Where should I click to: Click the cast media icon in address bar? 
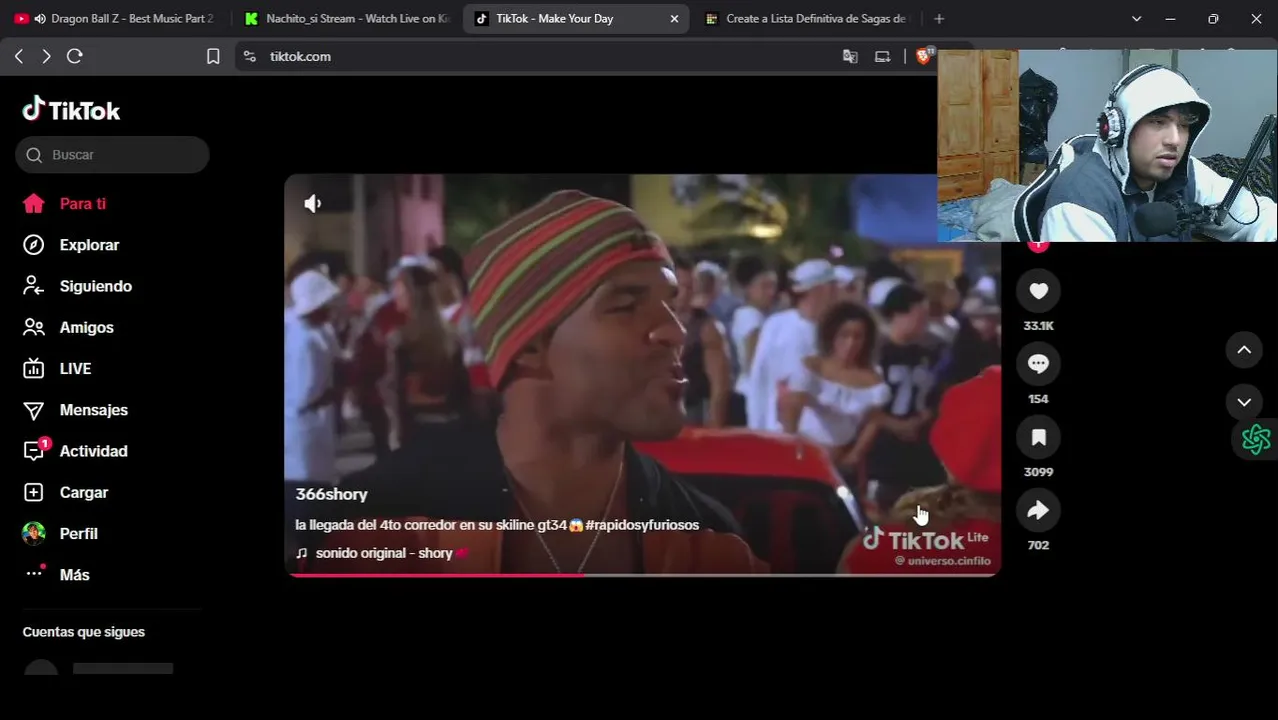tap(882, 57)
